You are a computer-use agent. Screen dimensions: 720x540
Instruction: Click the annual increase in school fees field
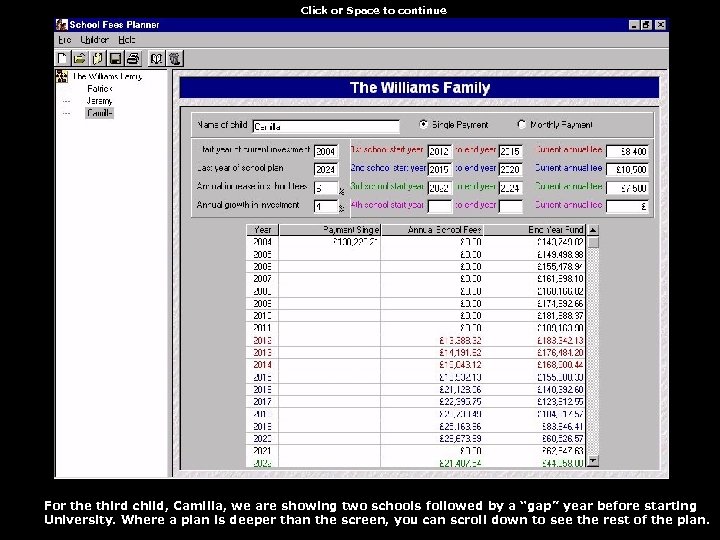tap(326, 187)
